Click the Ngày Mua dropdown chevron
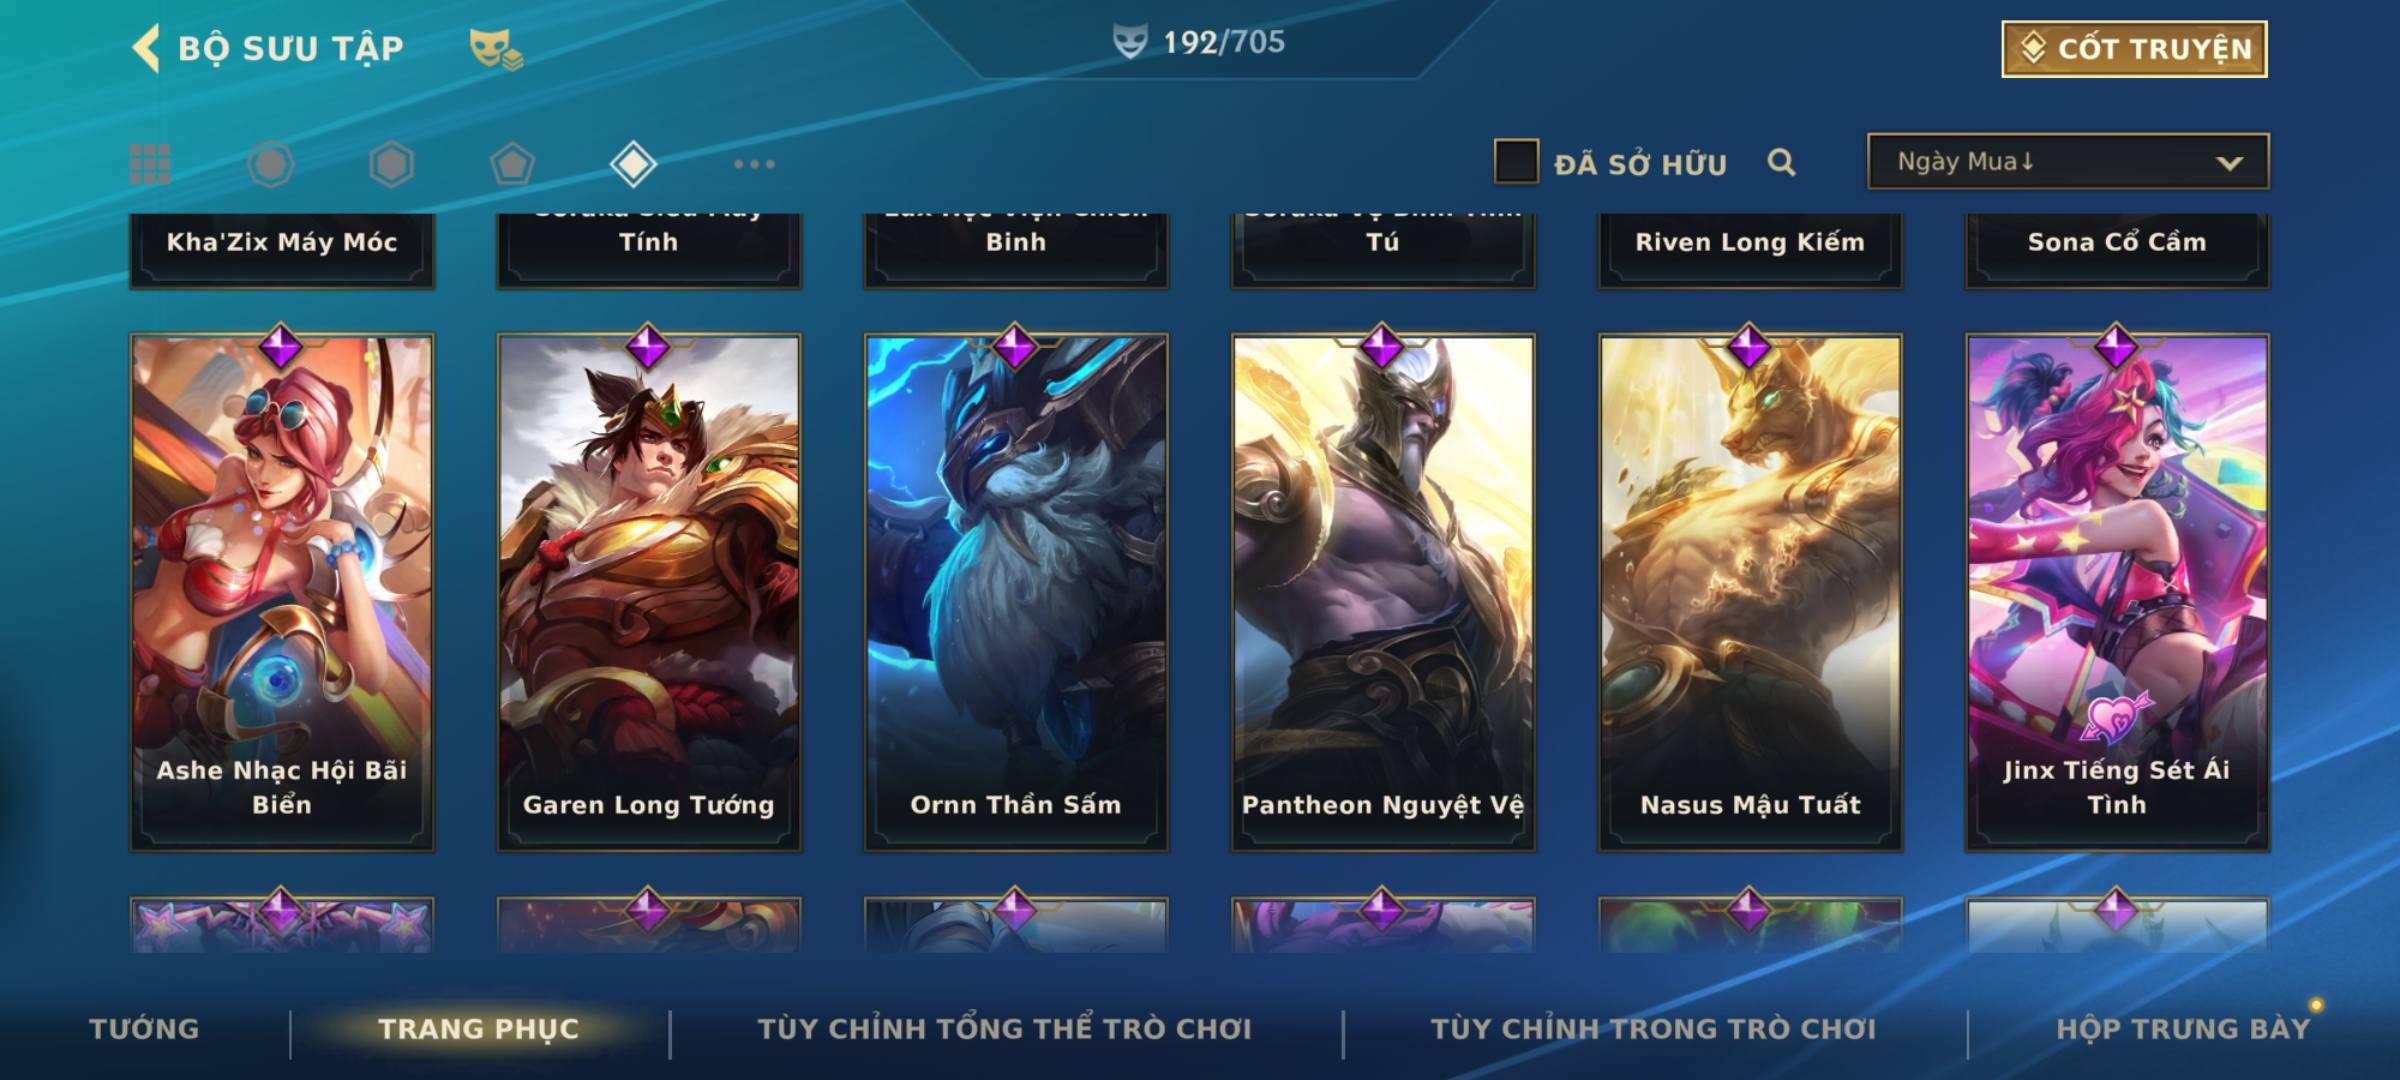The image size is (2400, 1080). (2229, 163)
